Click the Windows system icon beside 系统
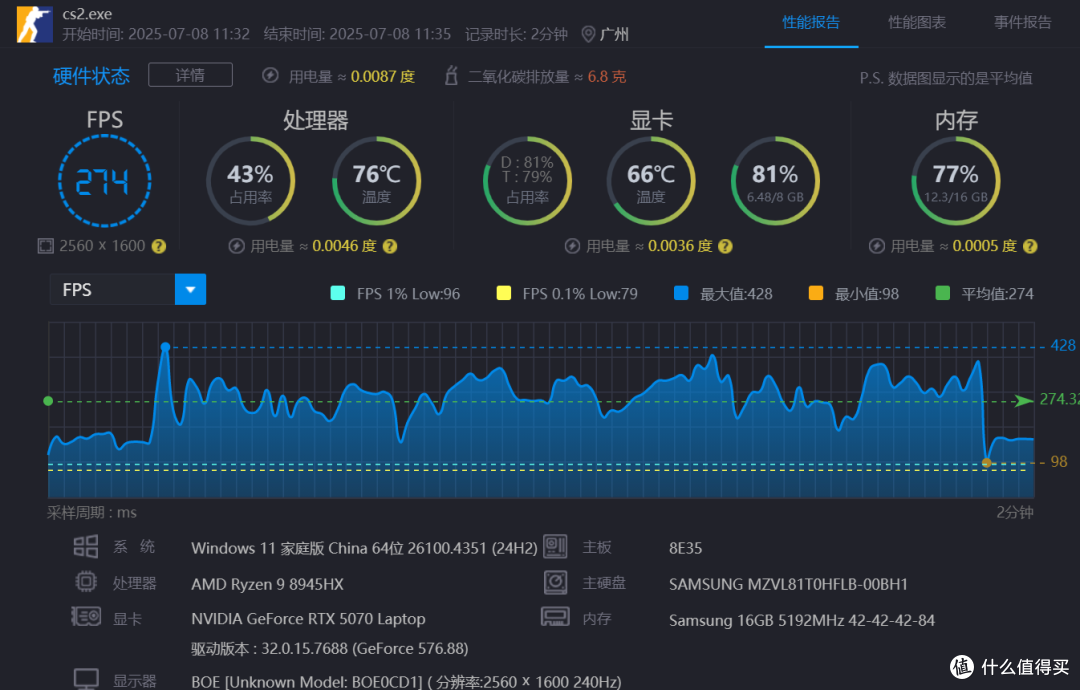1080x690 pixels. coord(86,547)
